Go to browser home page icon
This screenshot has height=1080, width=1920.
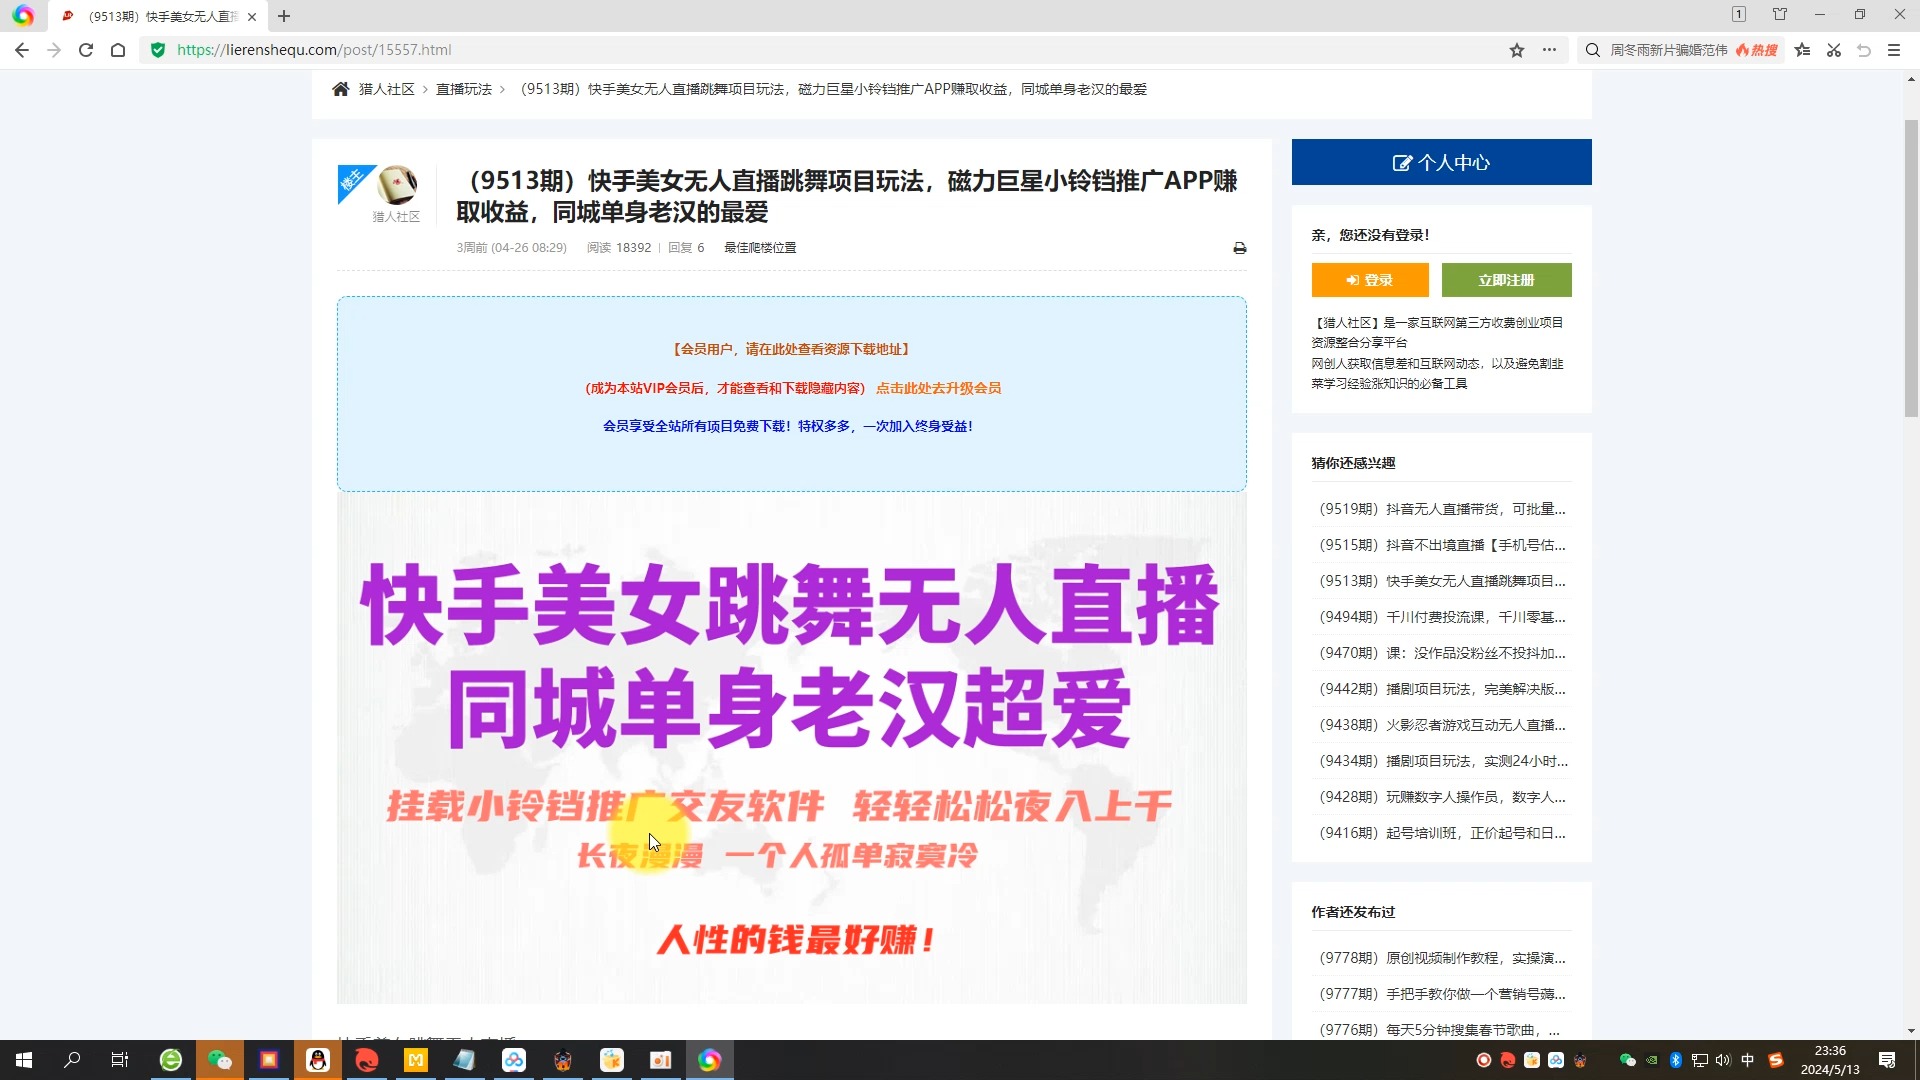coord(118,50)
